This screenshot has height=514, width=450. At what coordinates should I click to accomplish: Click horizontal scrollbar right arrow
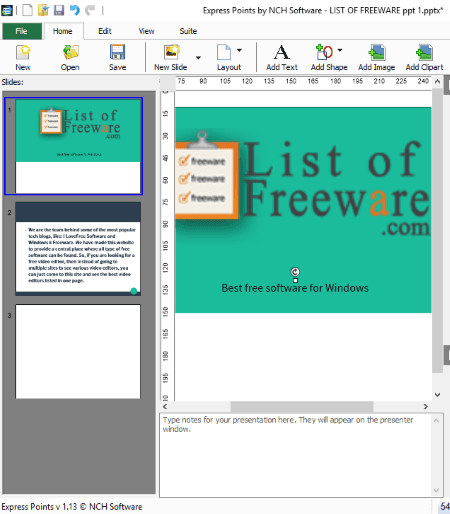(x=426, y=406)
